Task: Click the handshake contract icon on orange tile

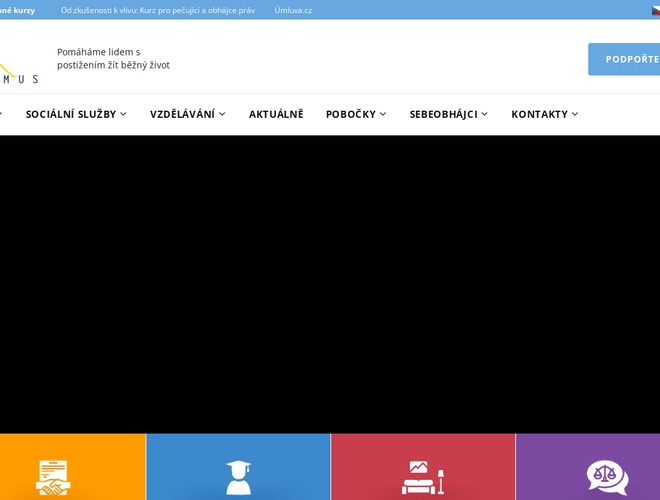Action: point(53,477)
